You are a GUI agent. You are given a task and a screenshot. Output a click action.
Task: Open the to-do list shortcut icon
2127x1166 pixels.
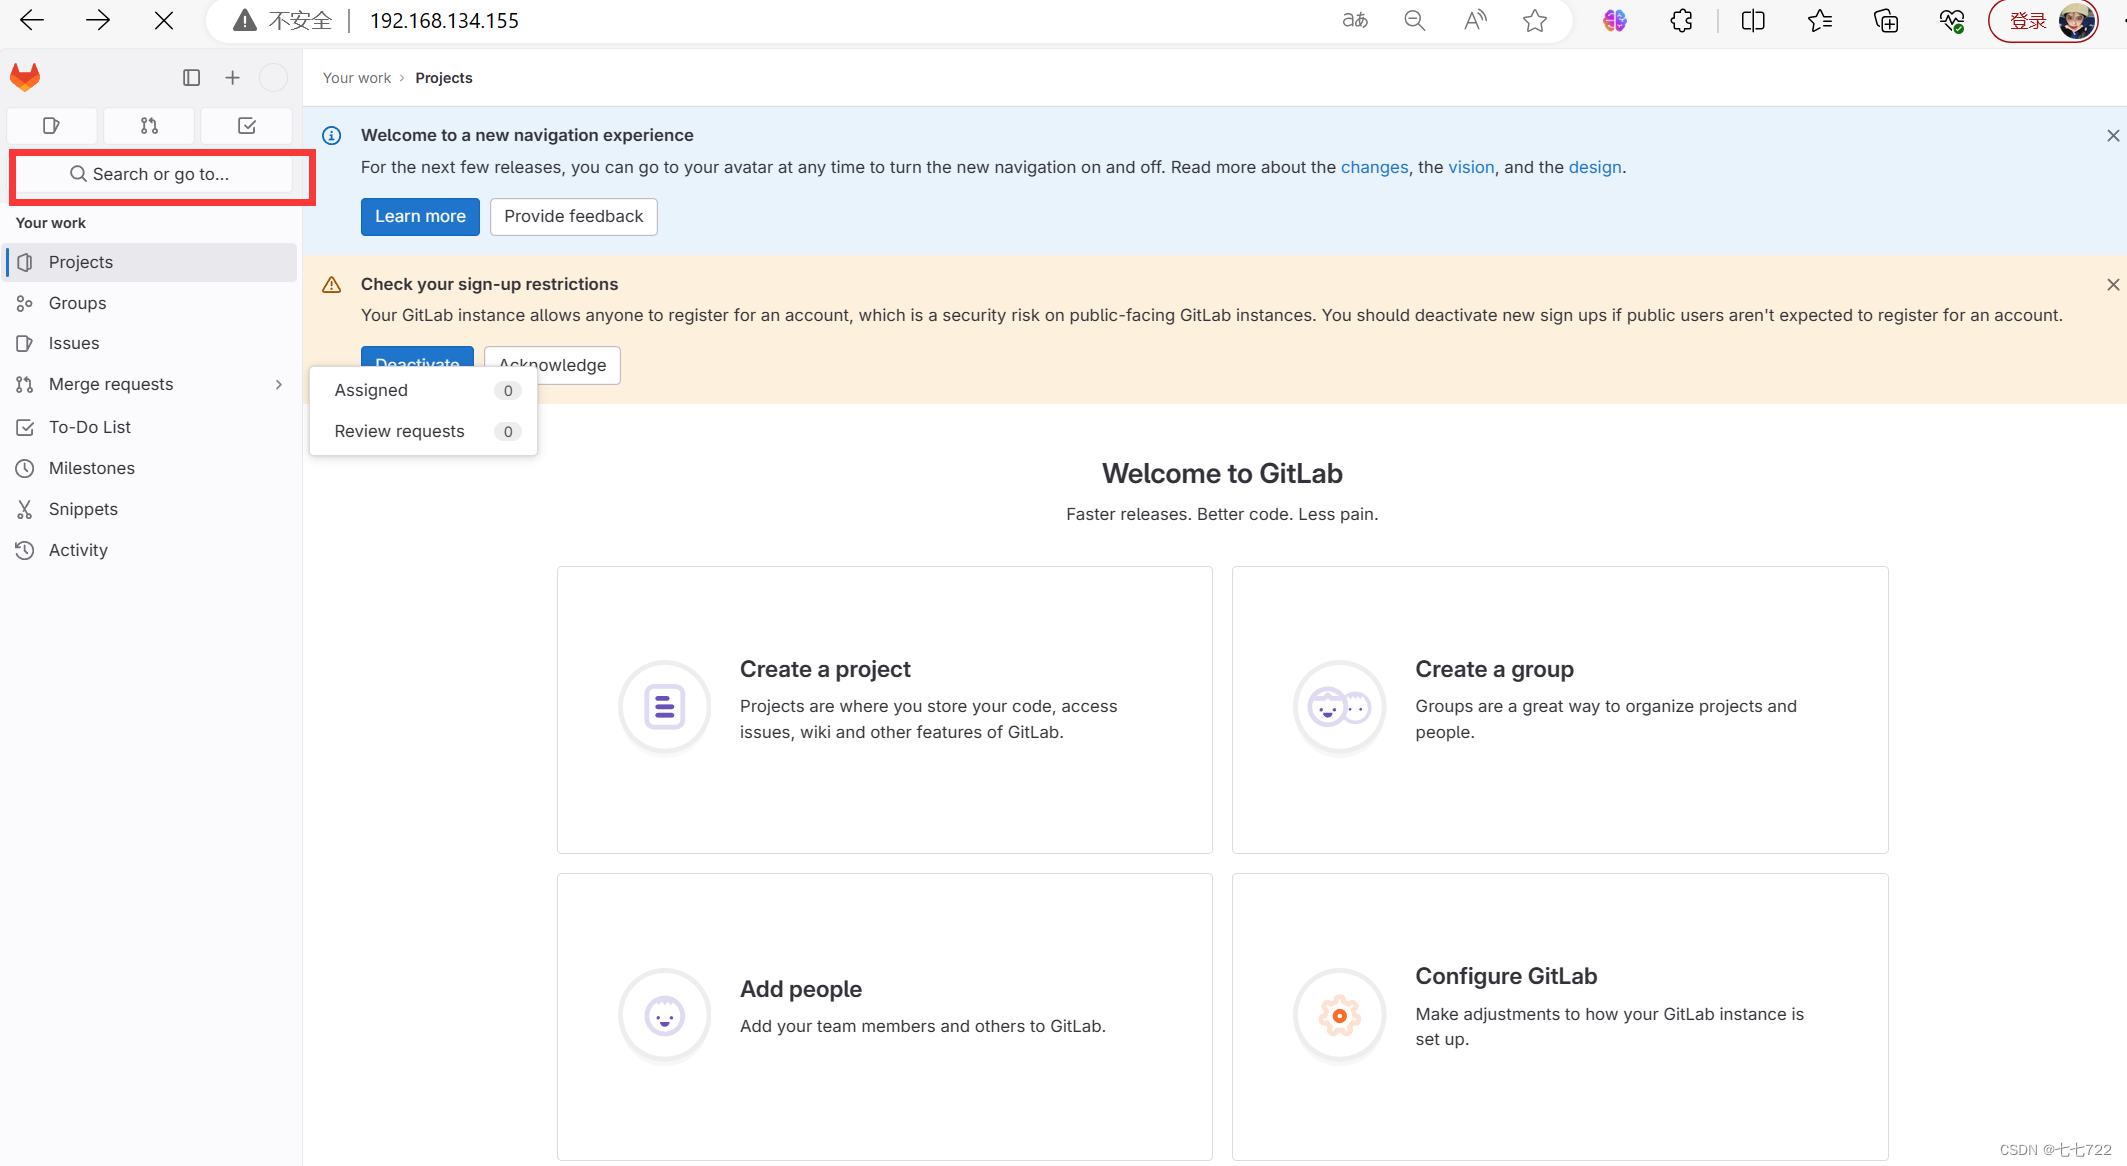[x=246, y=126]
